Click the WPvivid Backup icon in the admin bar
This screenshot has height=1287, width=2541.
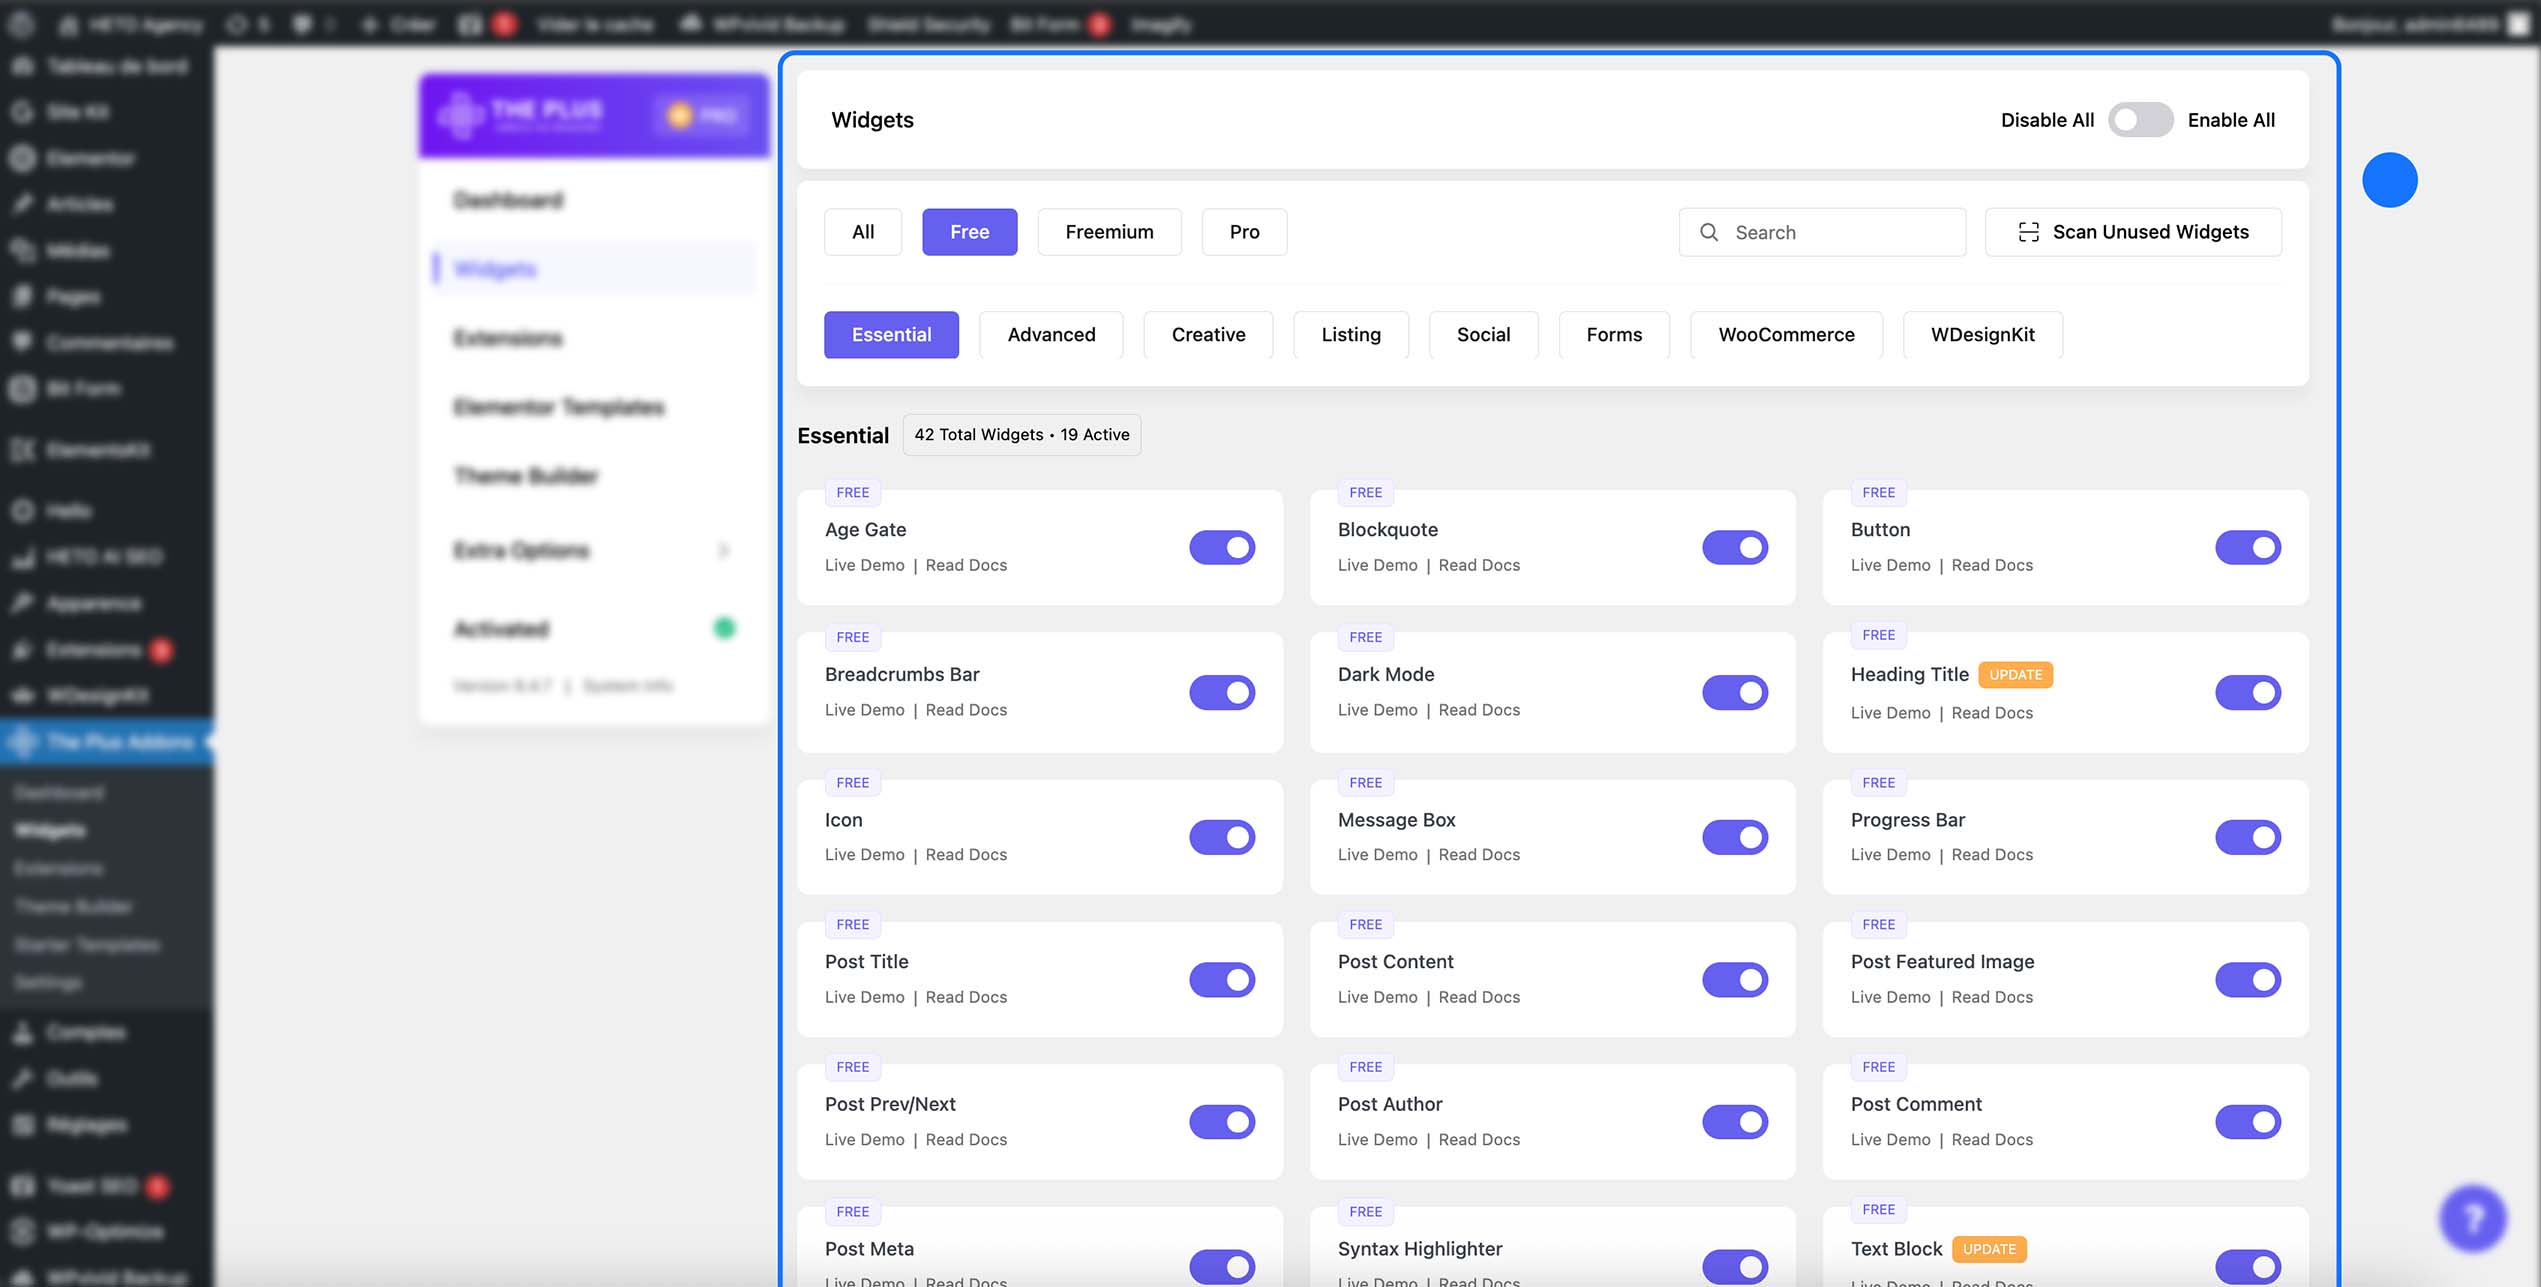coord(690,24)
